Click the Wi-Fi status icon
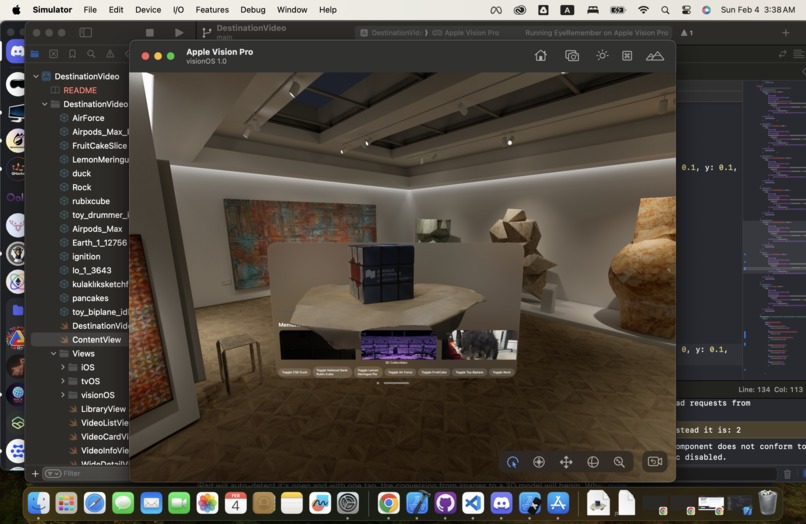The image size is (806, 524). (643, 10)
